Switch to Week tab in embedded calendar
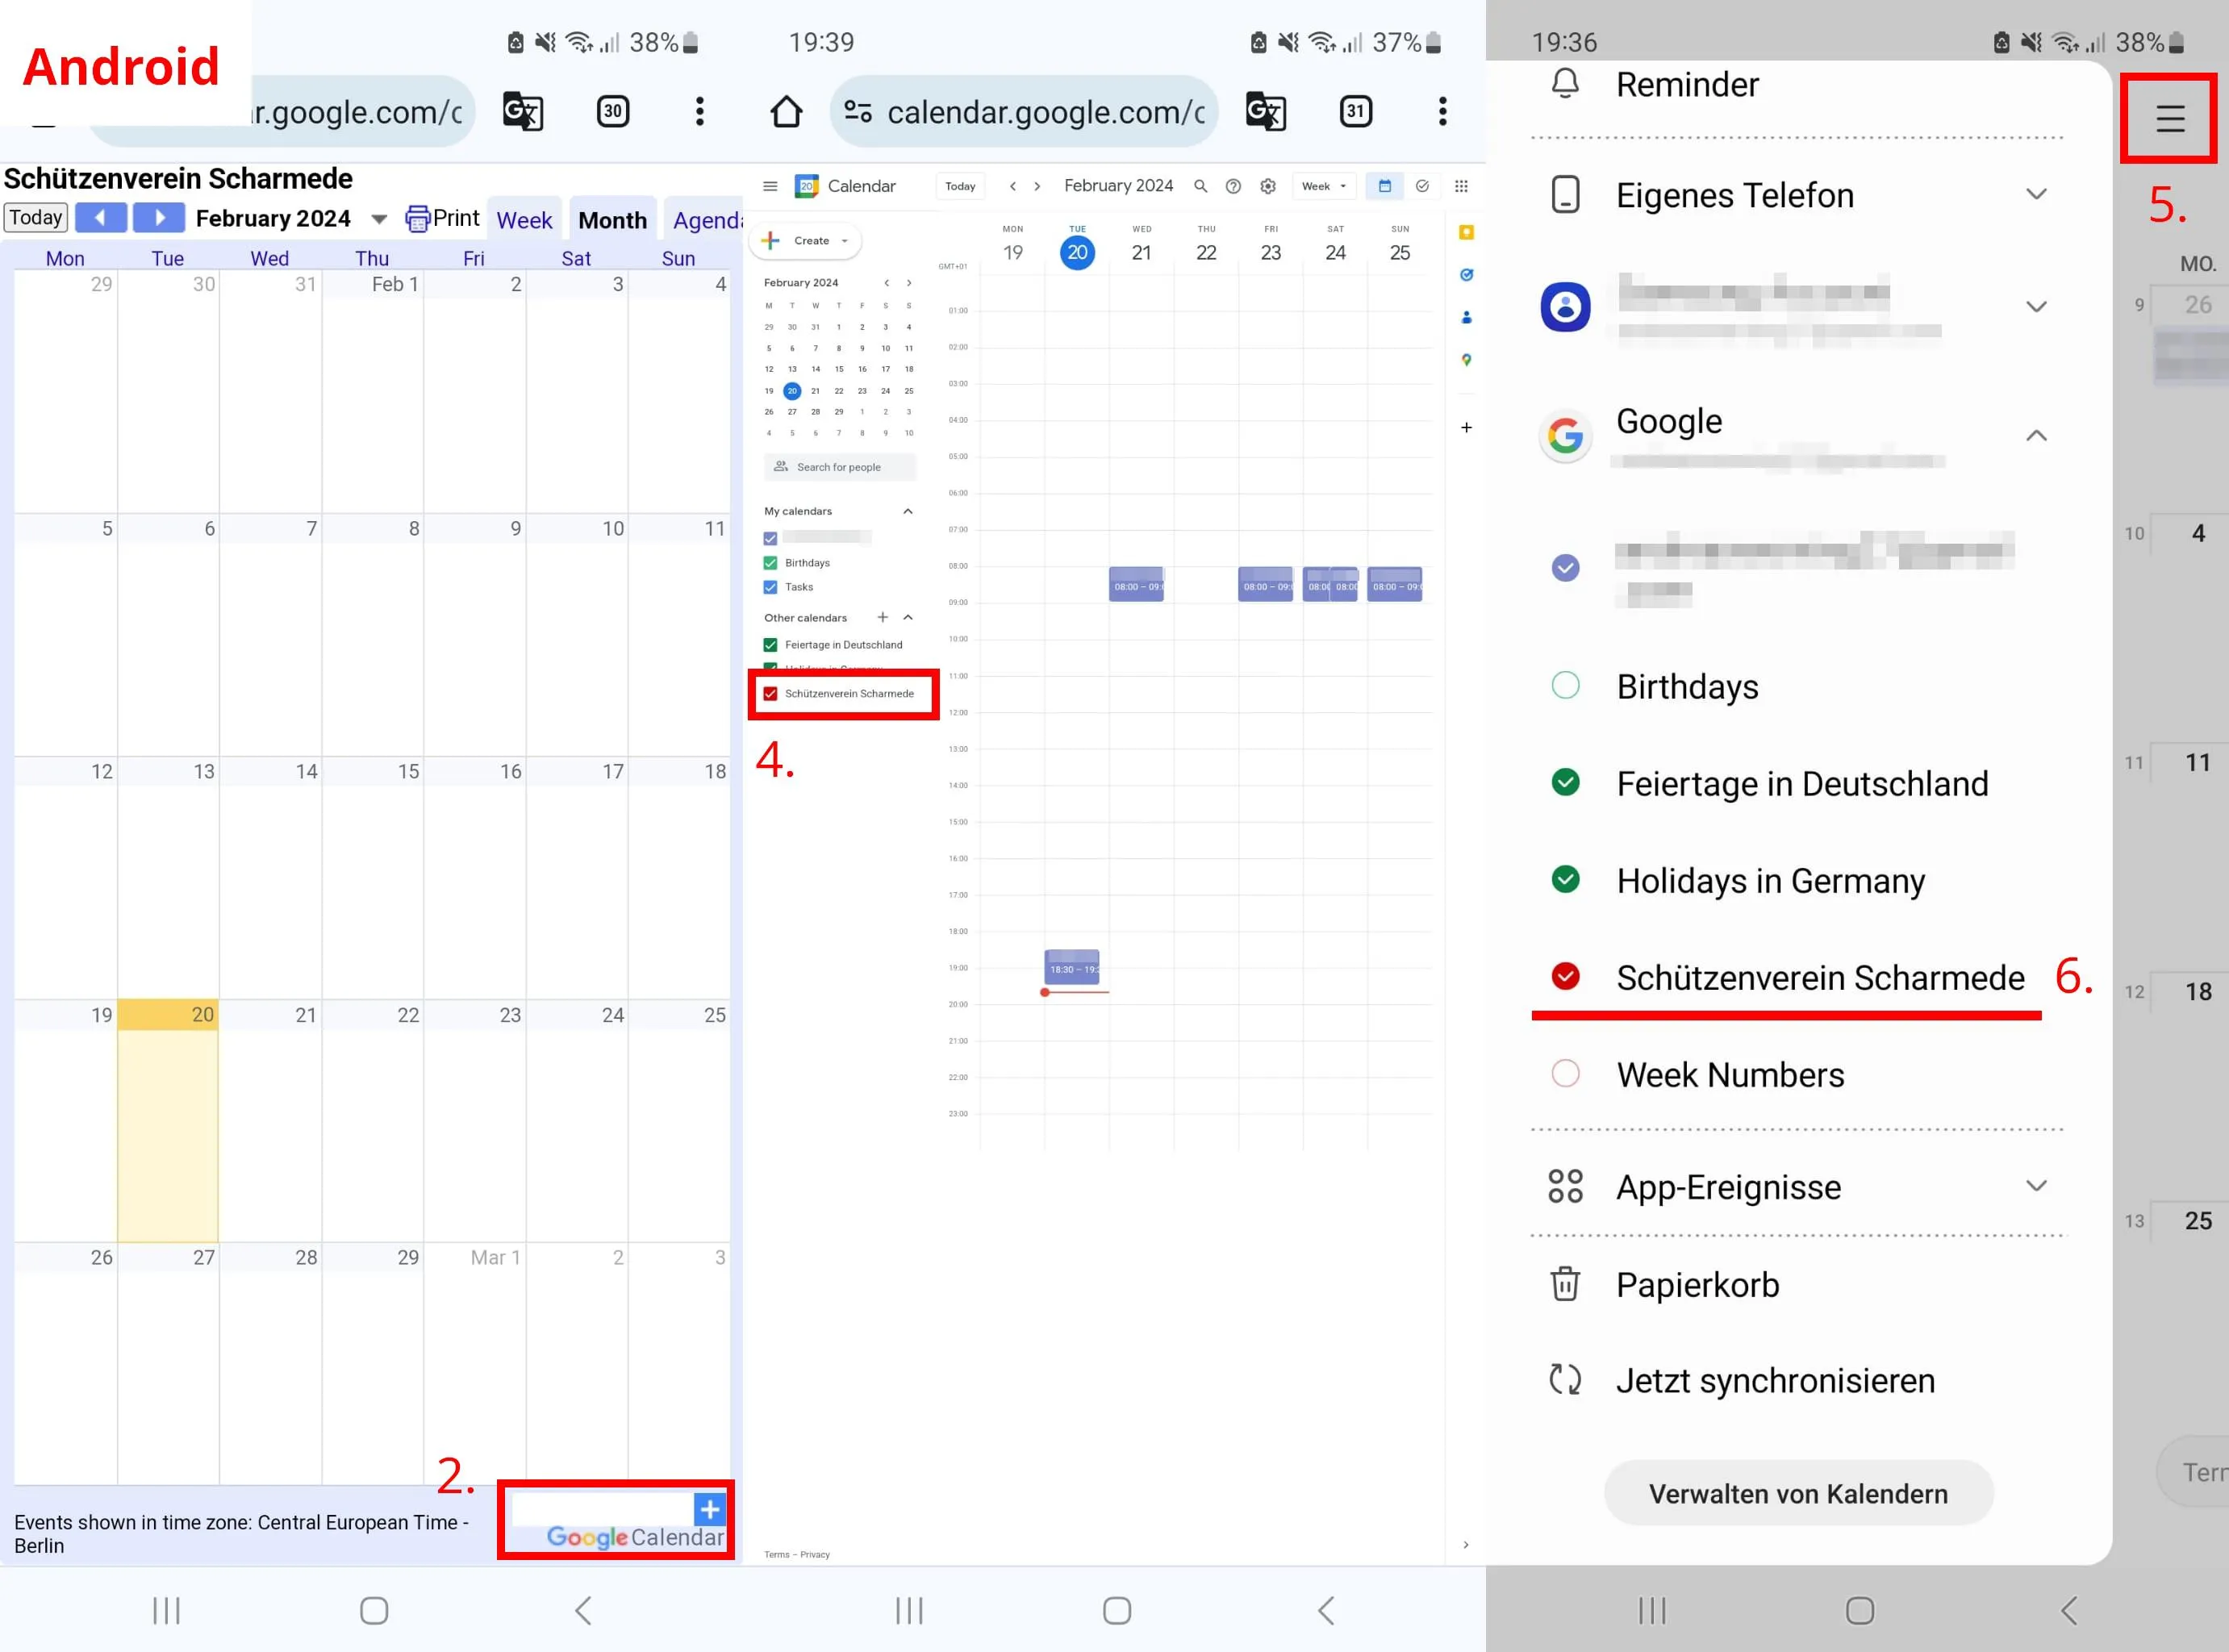This screenshot has height=1652, width=2229. click(524, 220)
